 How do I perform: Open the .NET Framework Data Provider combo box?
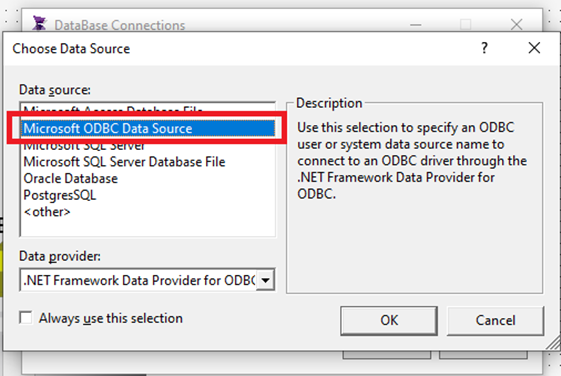147,280
